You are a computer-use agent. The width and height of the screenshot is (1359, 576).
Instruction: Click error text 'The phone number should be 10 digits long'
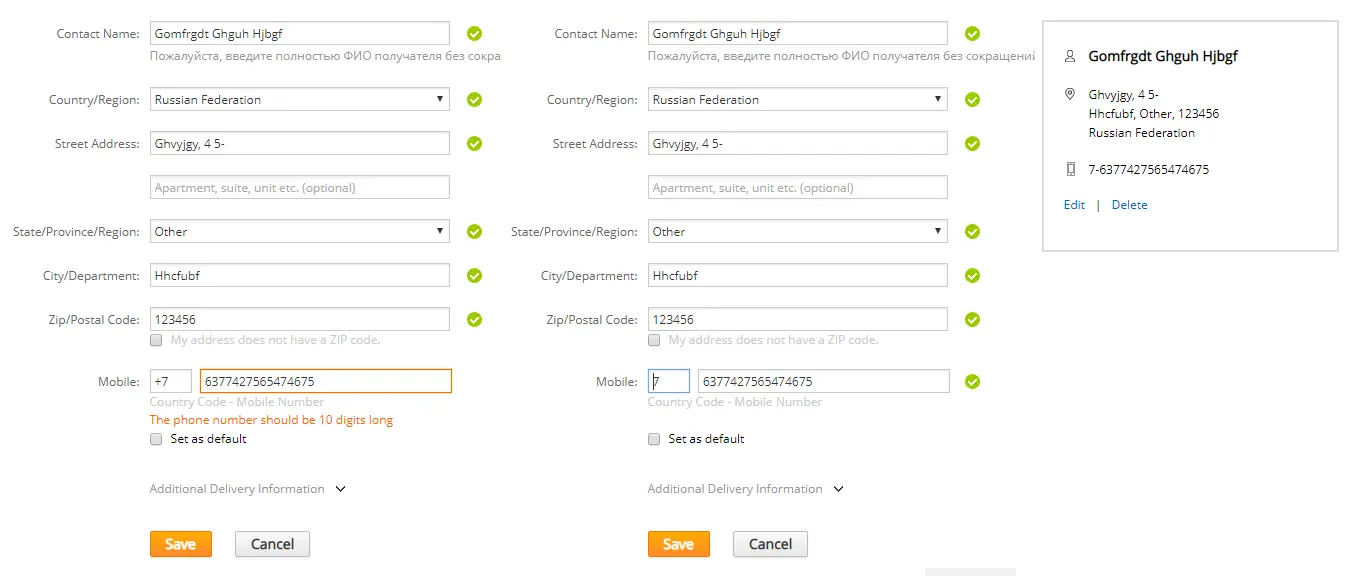tap(271, 420)
